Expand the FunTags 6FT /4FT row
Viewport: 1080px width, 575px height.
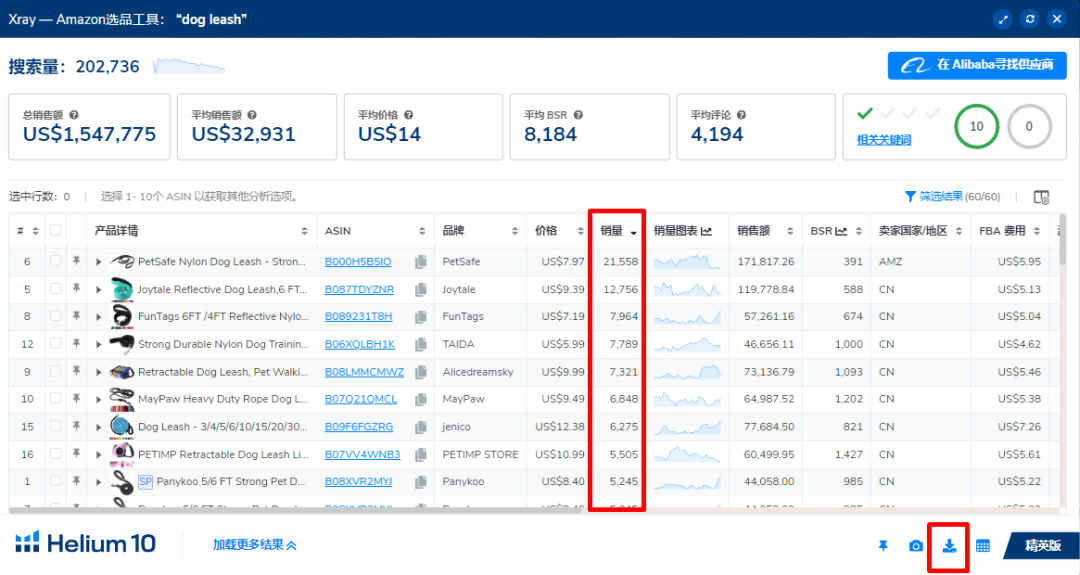coord(98,317)
